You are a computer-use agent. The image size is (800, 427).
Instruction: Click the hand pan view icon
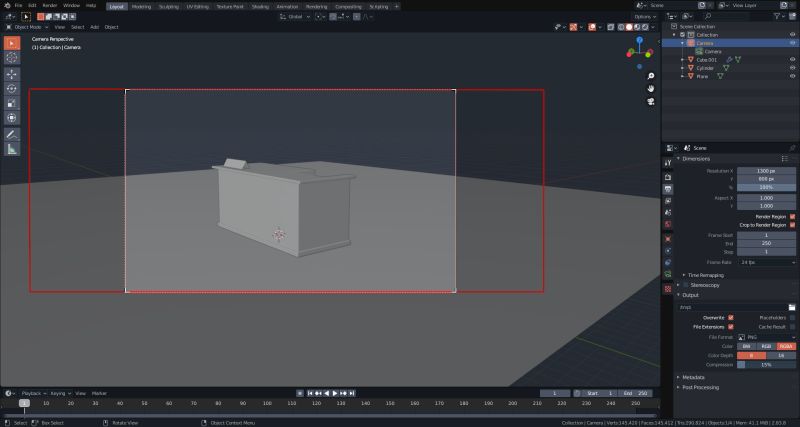point(651,89)
